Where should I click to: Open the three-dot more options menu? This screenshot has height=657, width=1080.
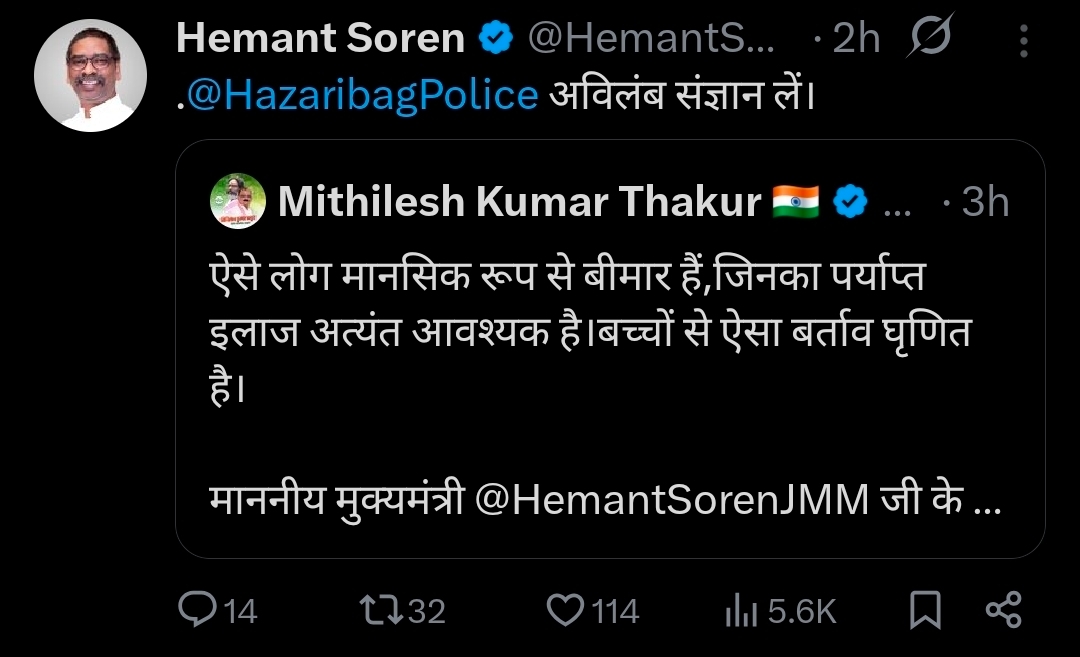click(1023, 41)
